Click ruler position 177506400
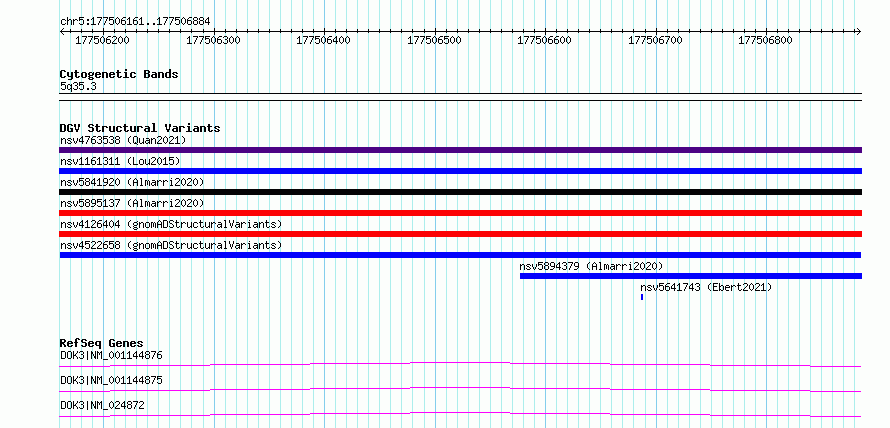This screenshot has height=428, width=890. click(324, 40)
